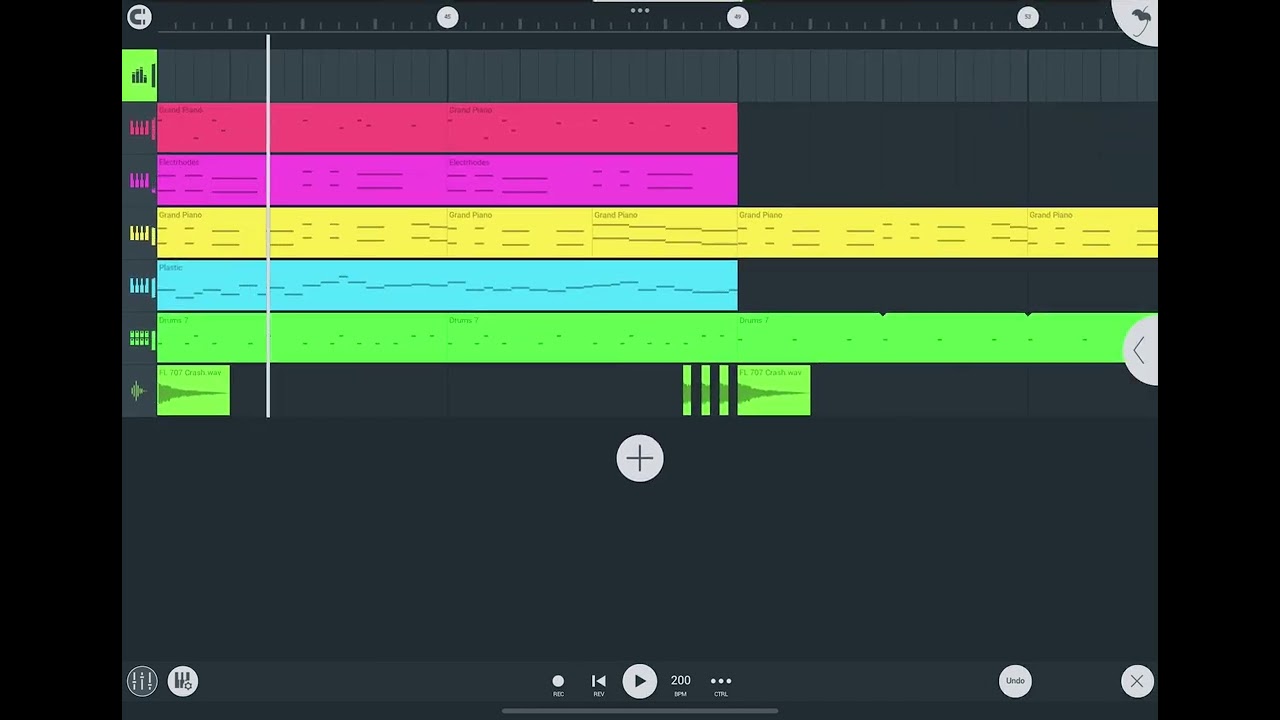The width and height of the screenshot is (1280, 720).
Task: Close the playlist with the X button
Action: click(x=1137, y=681)
